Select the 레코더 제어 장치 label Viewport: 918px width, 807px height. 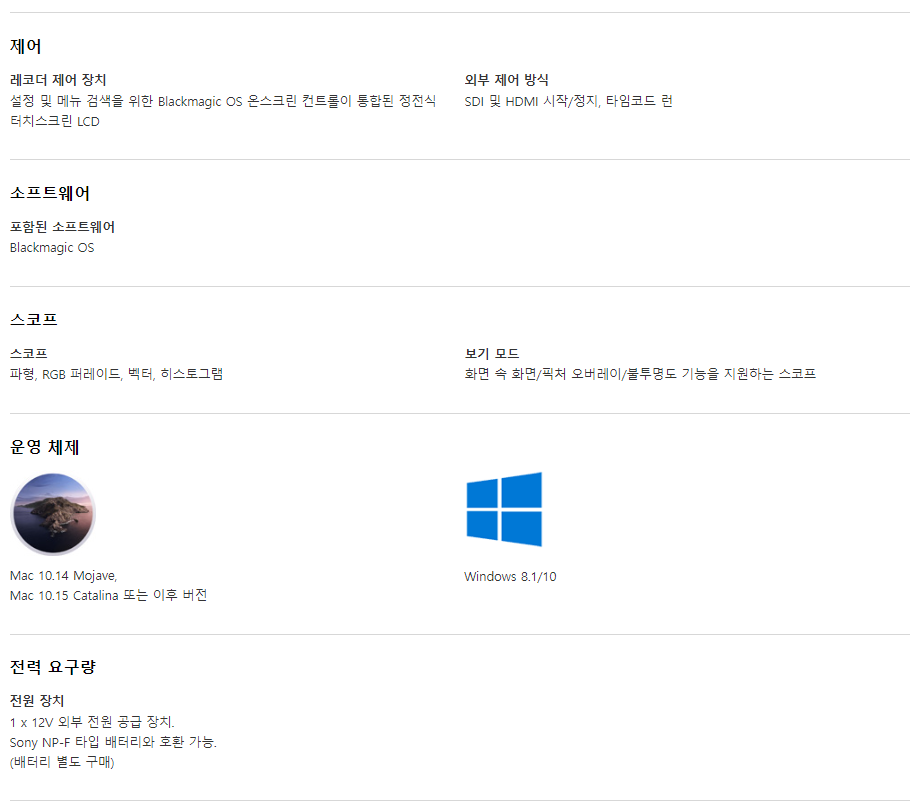pyautogui.click(x=58, y=80)
